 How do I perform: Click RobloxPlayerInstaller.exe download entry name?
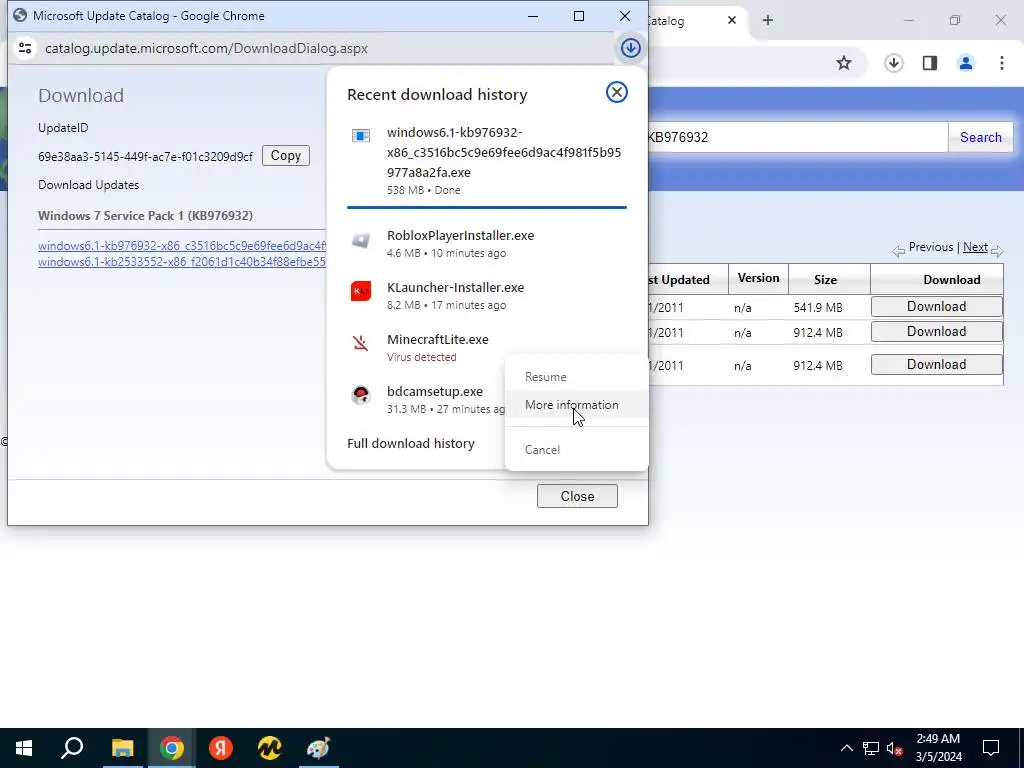pyautogui.click(x=460, y=235)
